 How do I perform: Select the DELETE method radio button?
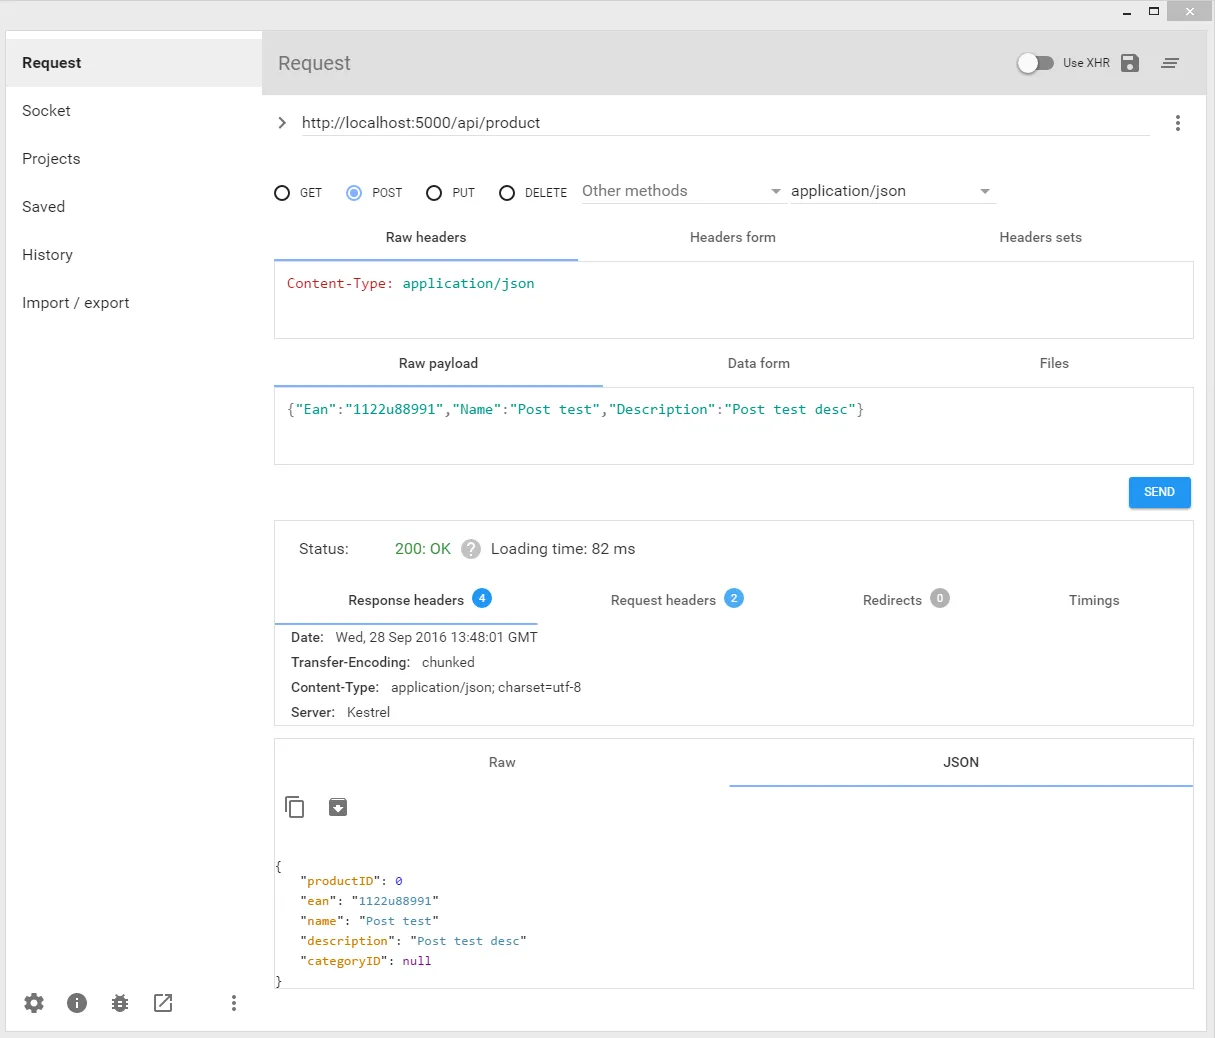pyautogui.click(x=507, y=193)
